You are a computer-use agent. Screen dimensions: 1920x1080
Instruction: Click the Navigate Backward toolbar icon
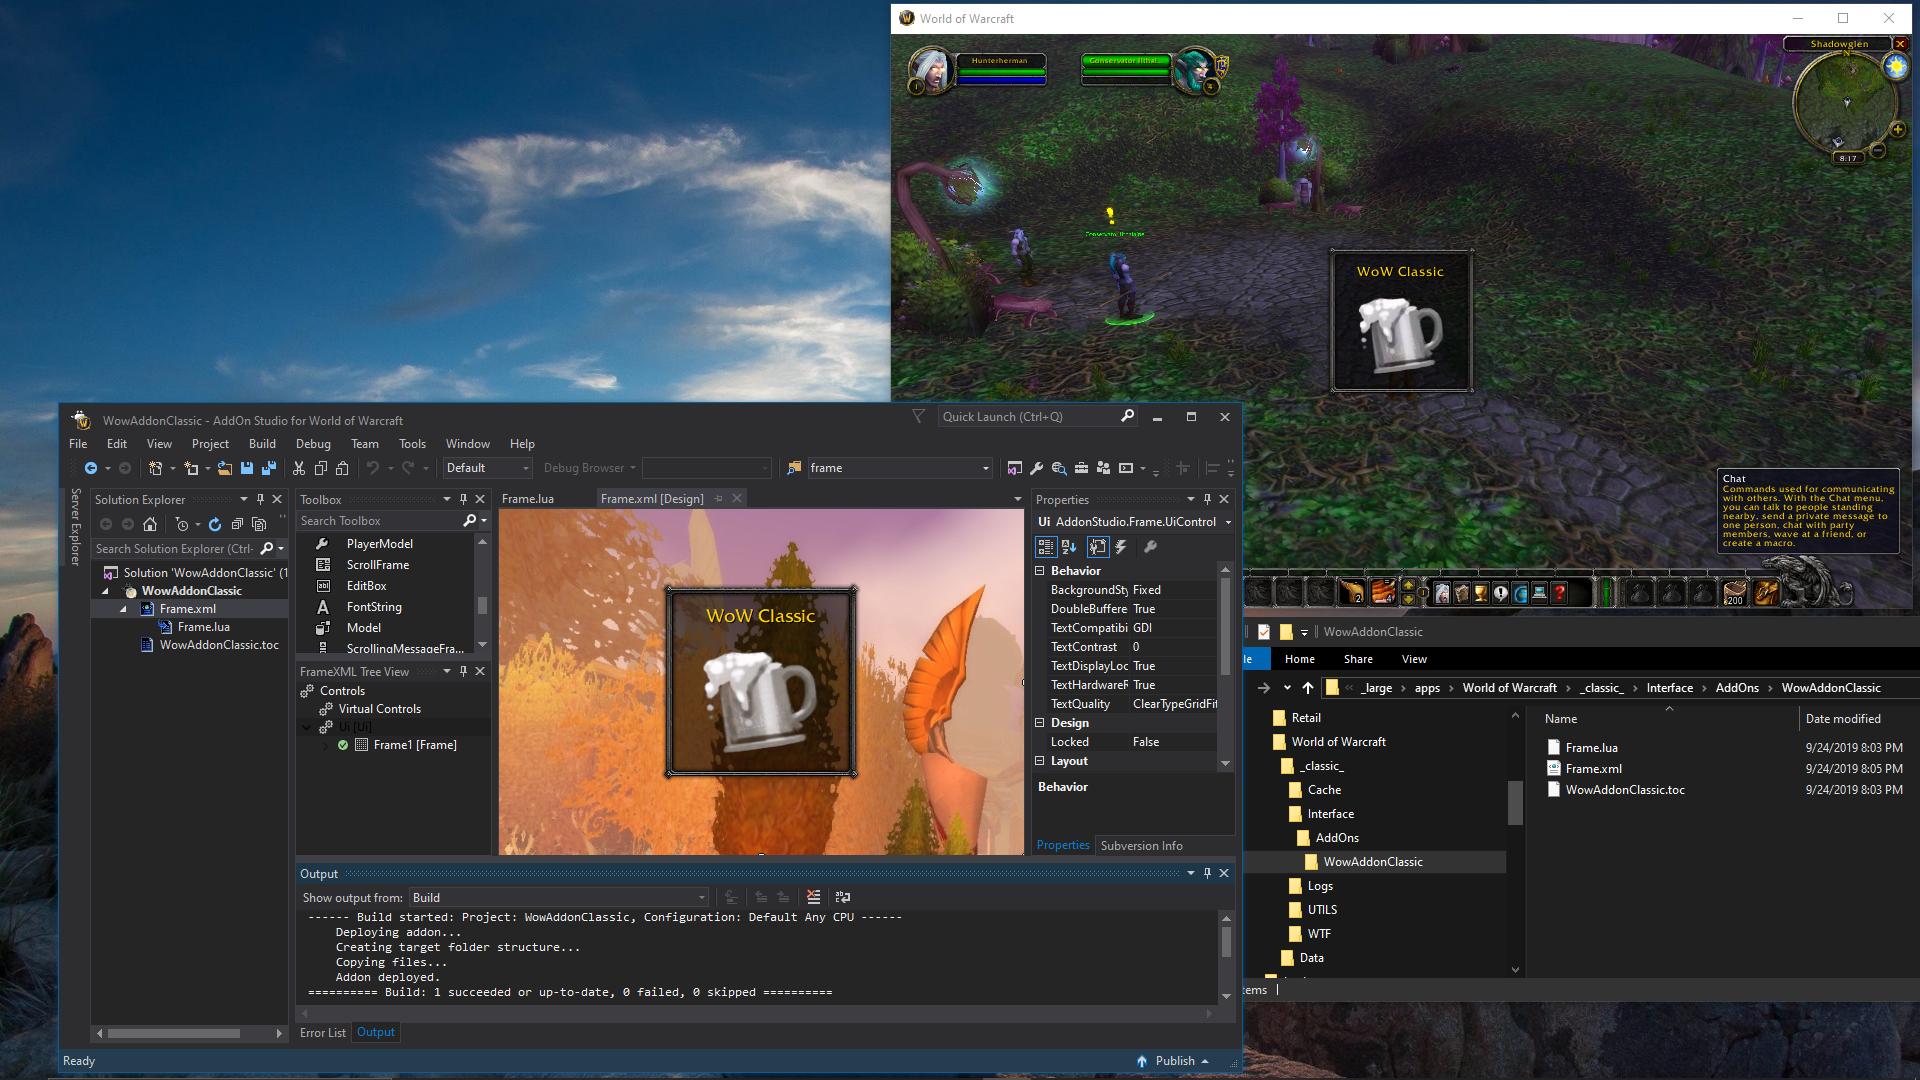[91, 468]
